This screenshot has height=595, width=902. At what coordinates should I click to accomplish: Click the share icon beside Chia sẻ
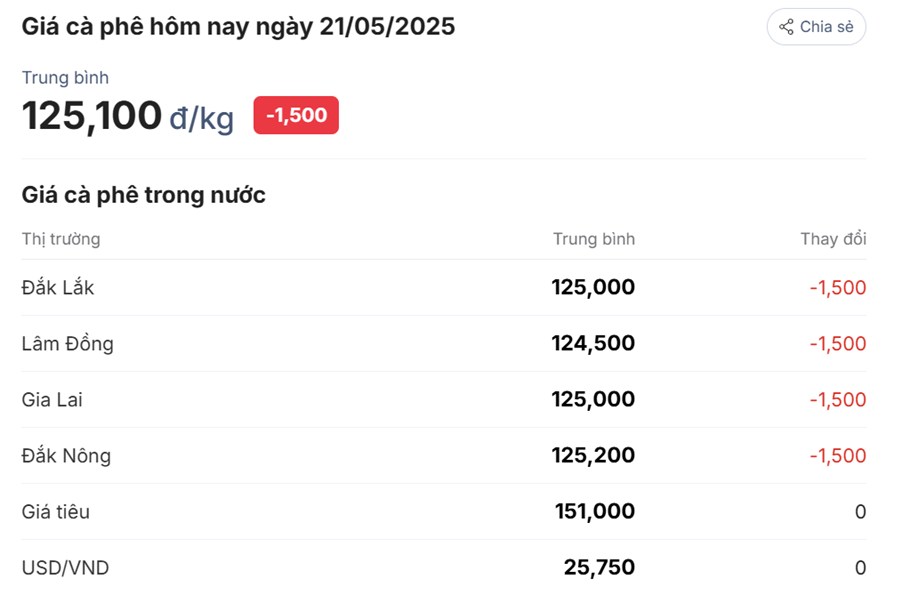tap(786, 27)
